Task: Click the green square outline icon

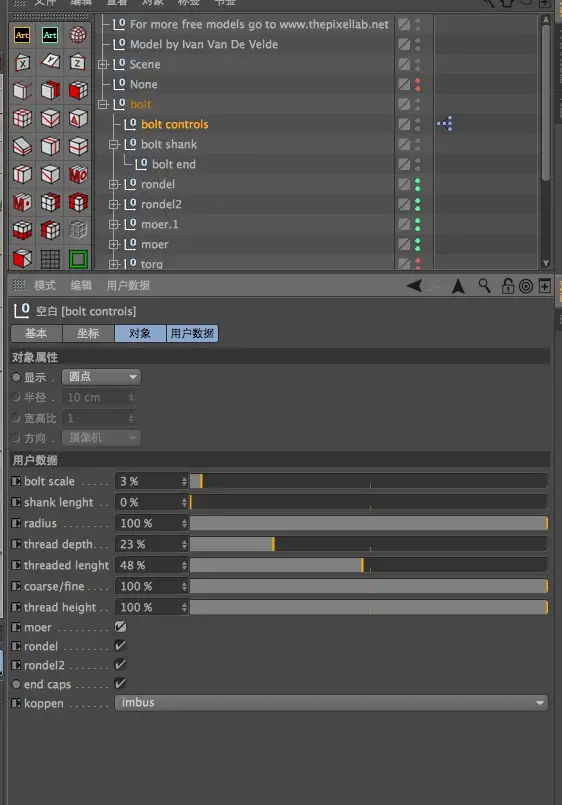Action: click(x=78, y=259)
